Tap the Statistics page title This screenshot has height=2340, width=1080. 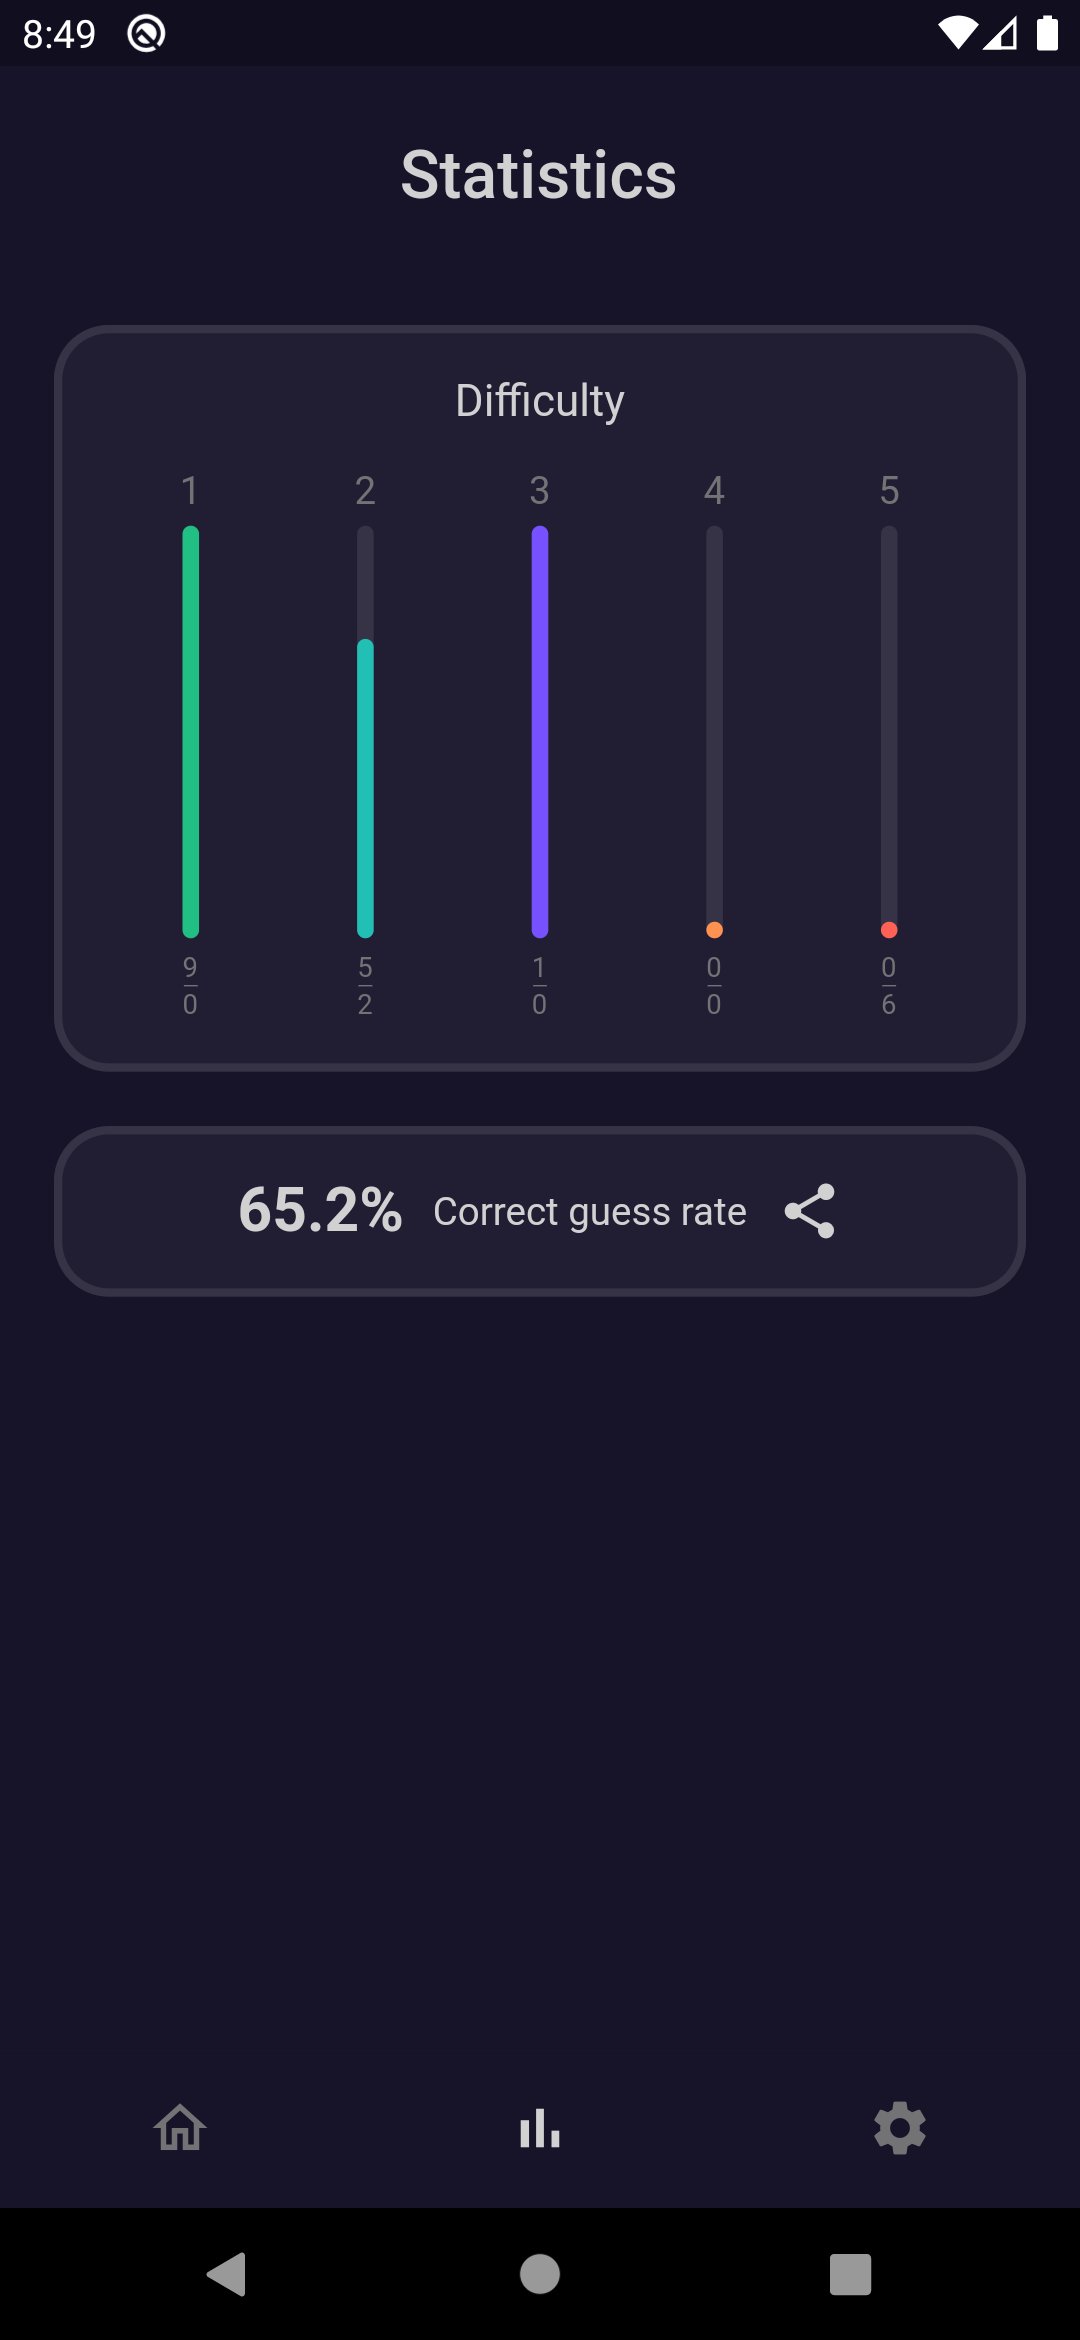pyautogui.click(x=539, y=175)
